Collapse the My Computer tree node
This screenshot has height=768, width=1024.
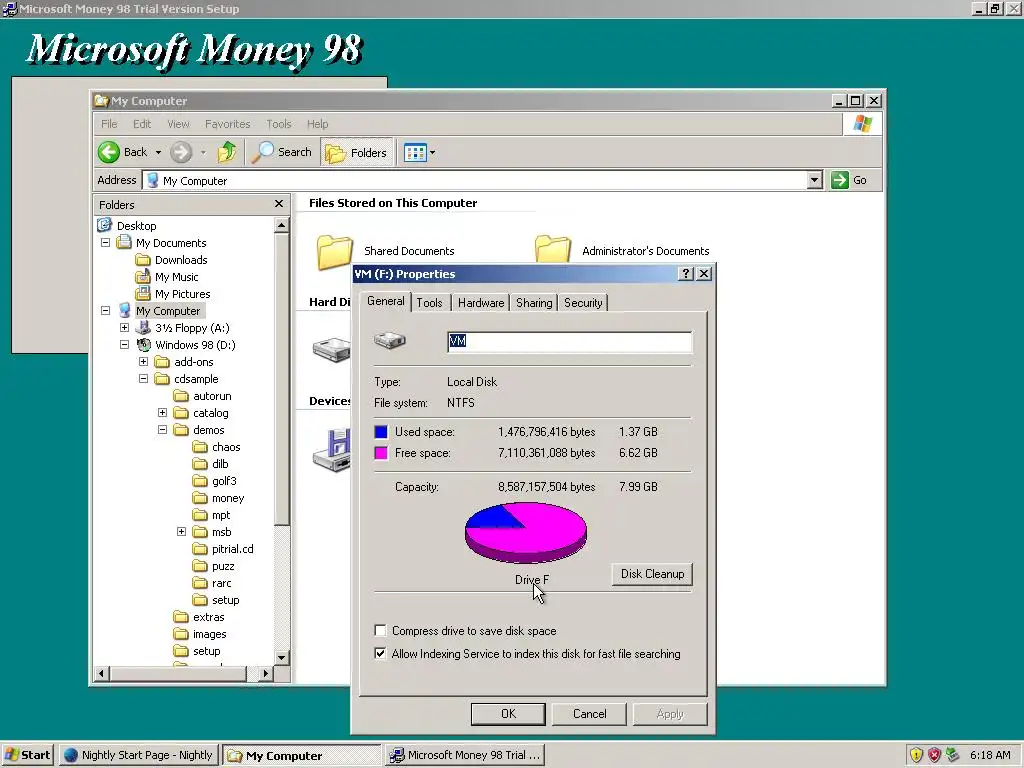[x=105, y=310]
